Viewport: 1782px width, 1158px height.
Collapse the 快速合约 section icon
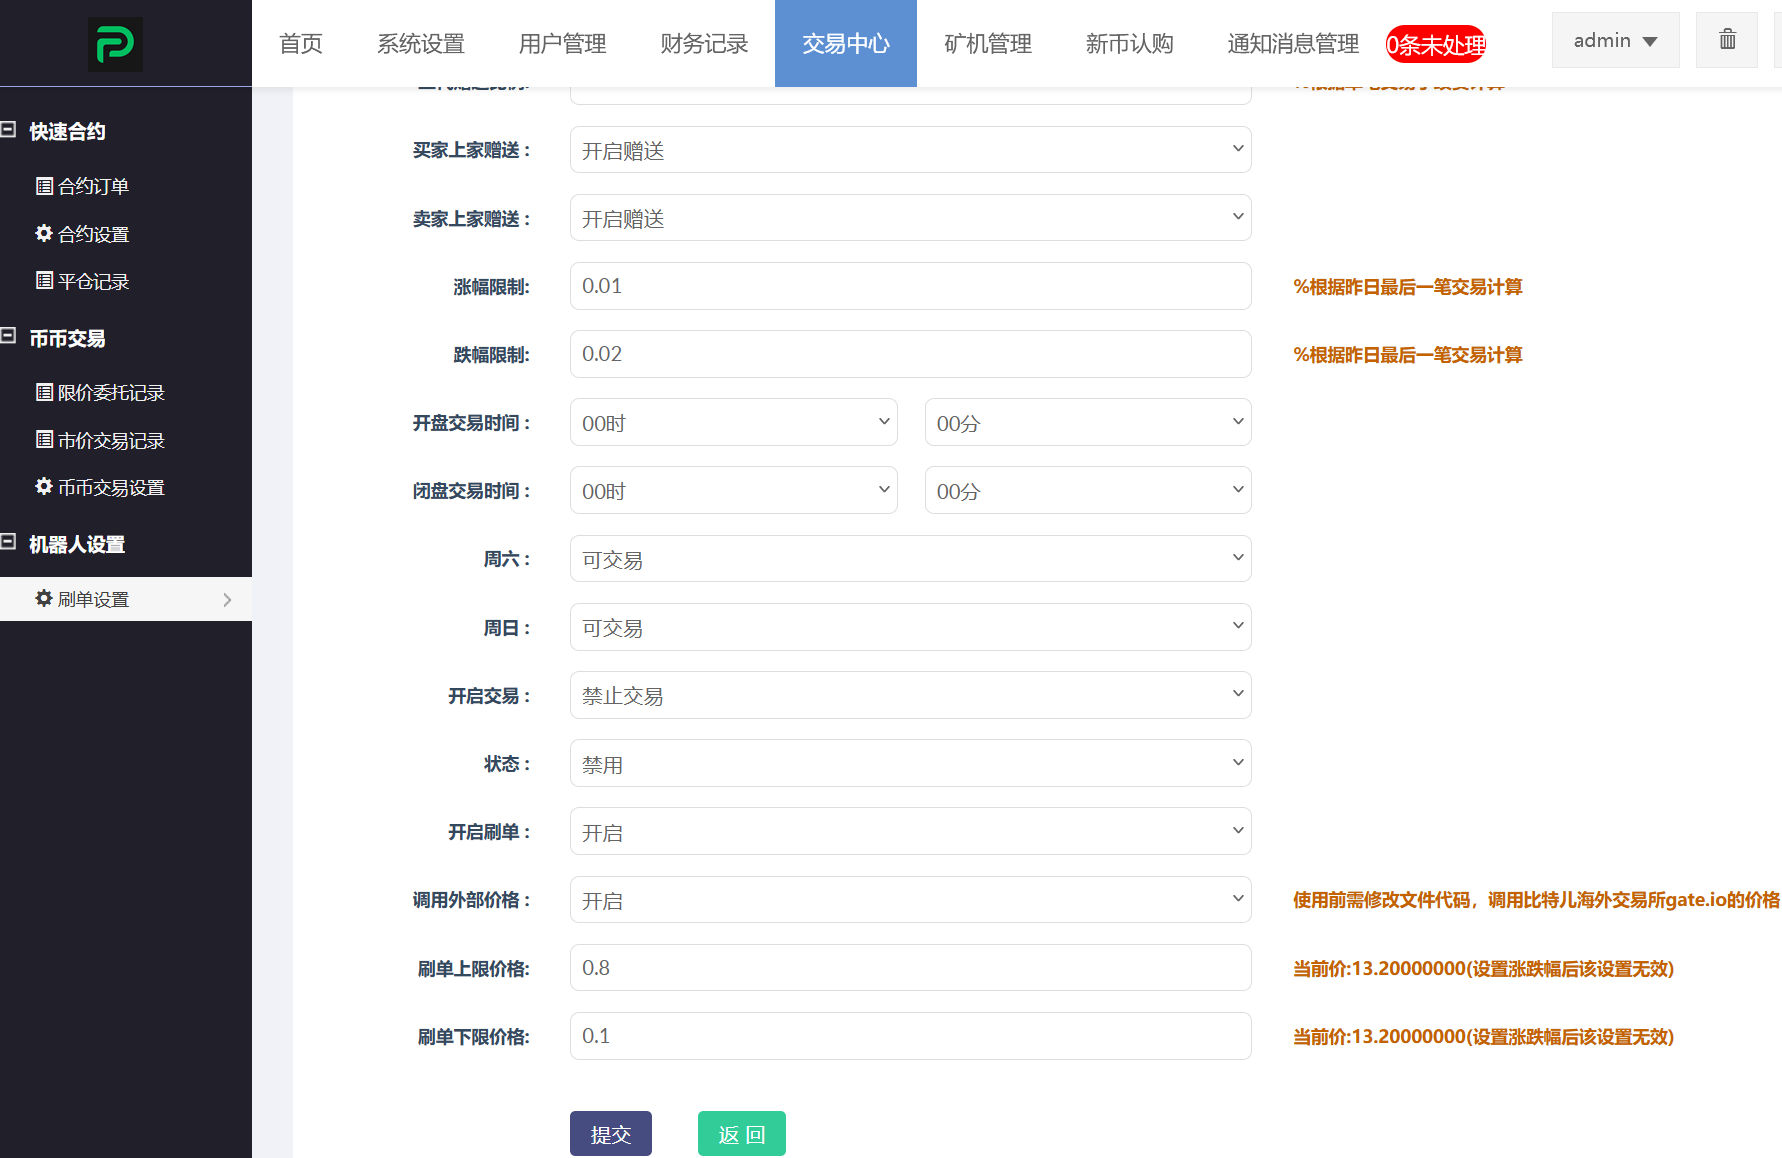(9, 130)
